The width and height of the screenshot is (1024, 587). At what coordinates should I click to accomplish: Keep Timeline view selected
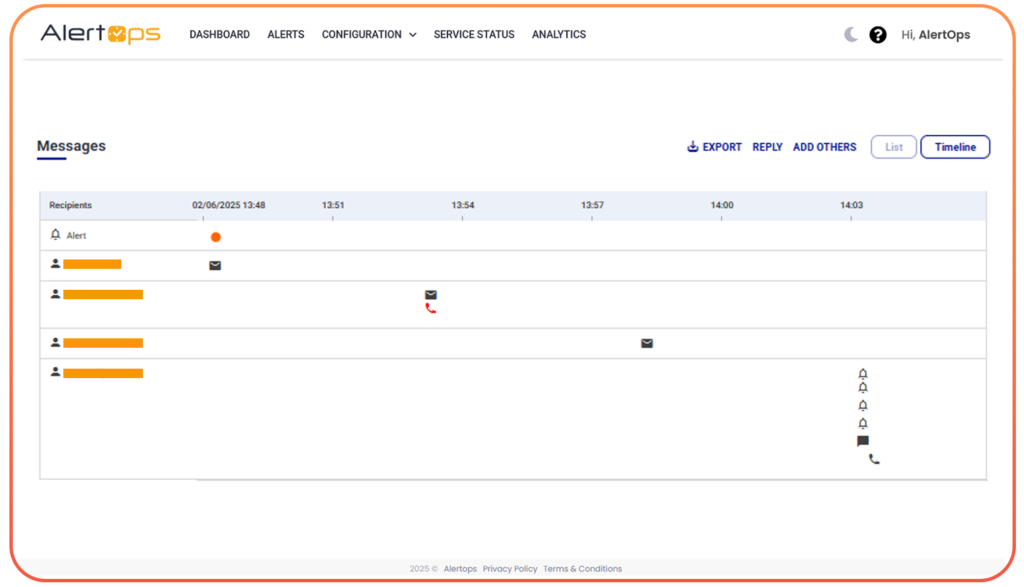click(x=954, y=146)
